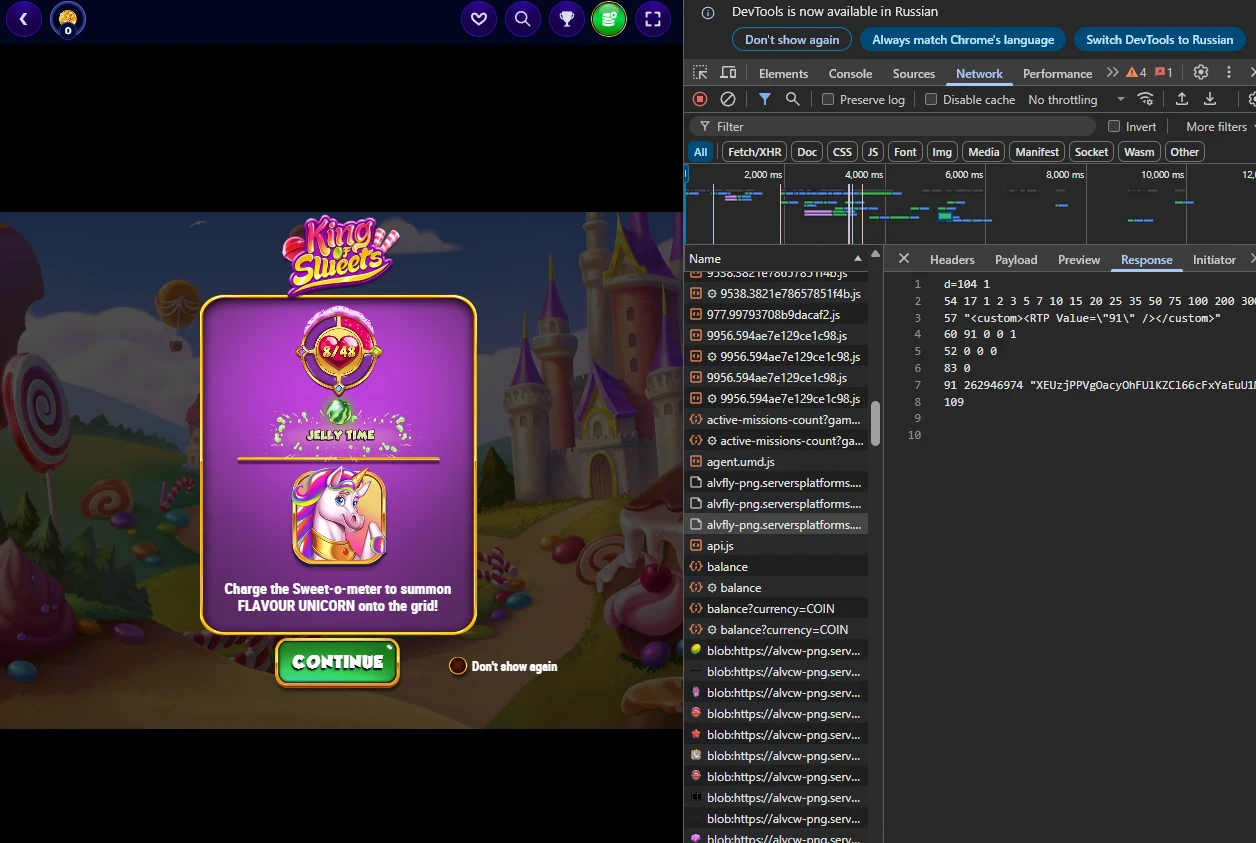Click the request list vertical scrollbar
The image size is (1256, 843).
875,423
